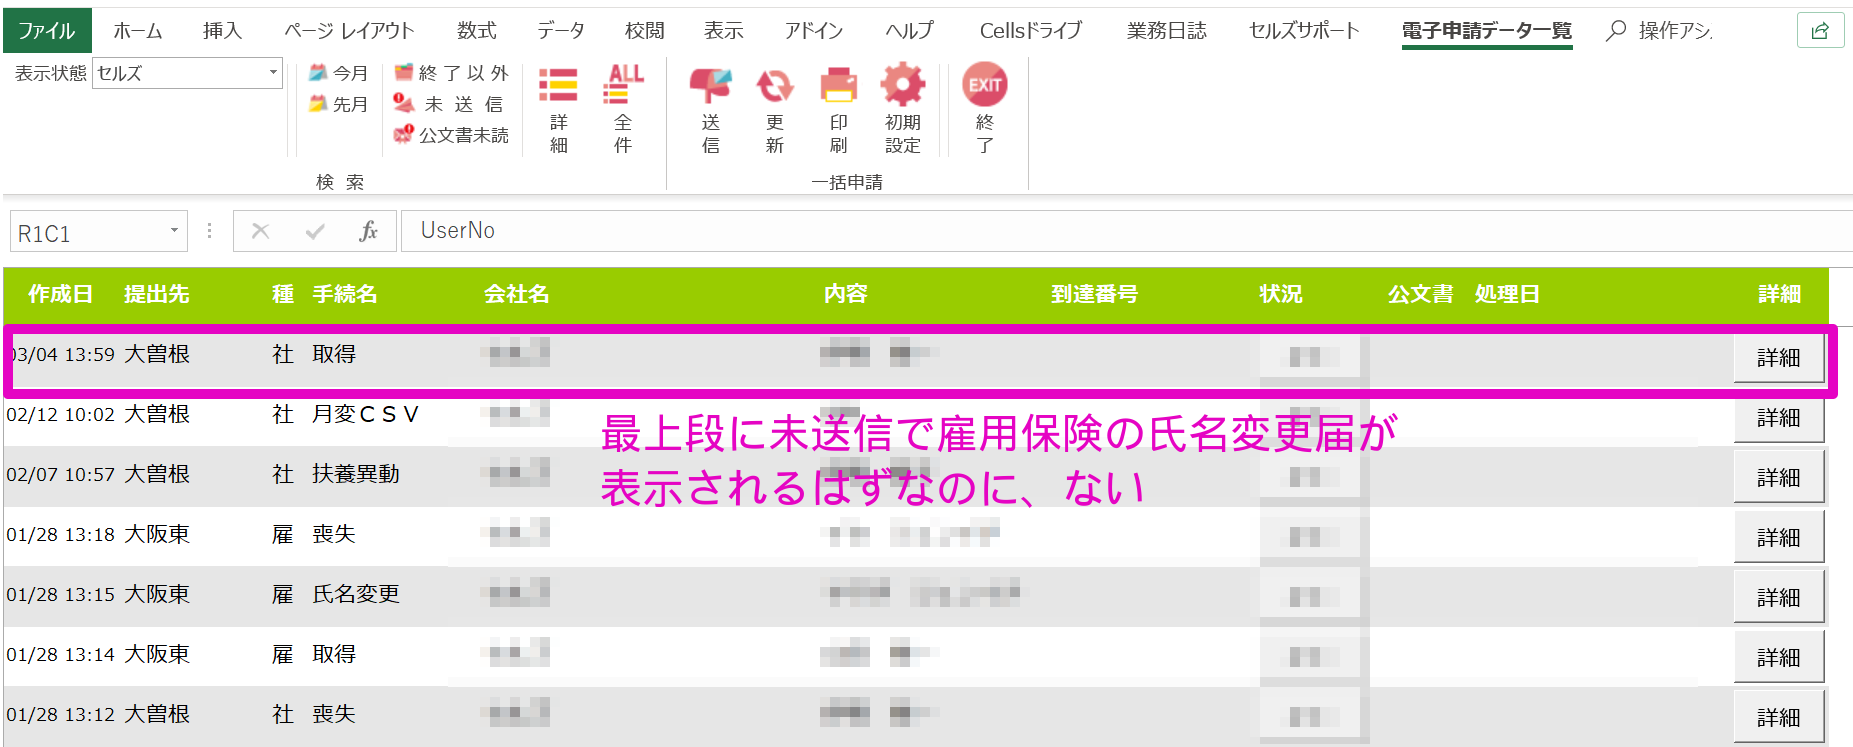Click the 到達番号 column header
The height and width of the screenshot is (747, 1853).
1094,294
